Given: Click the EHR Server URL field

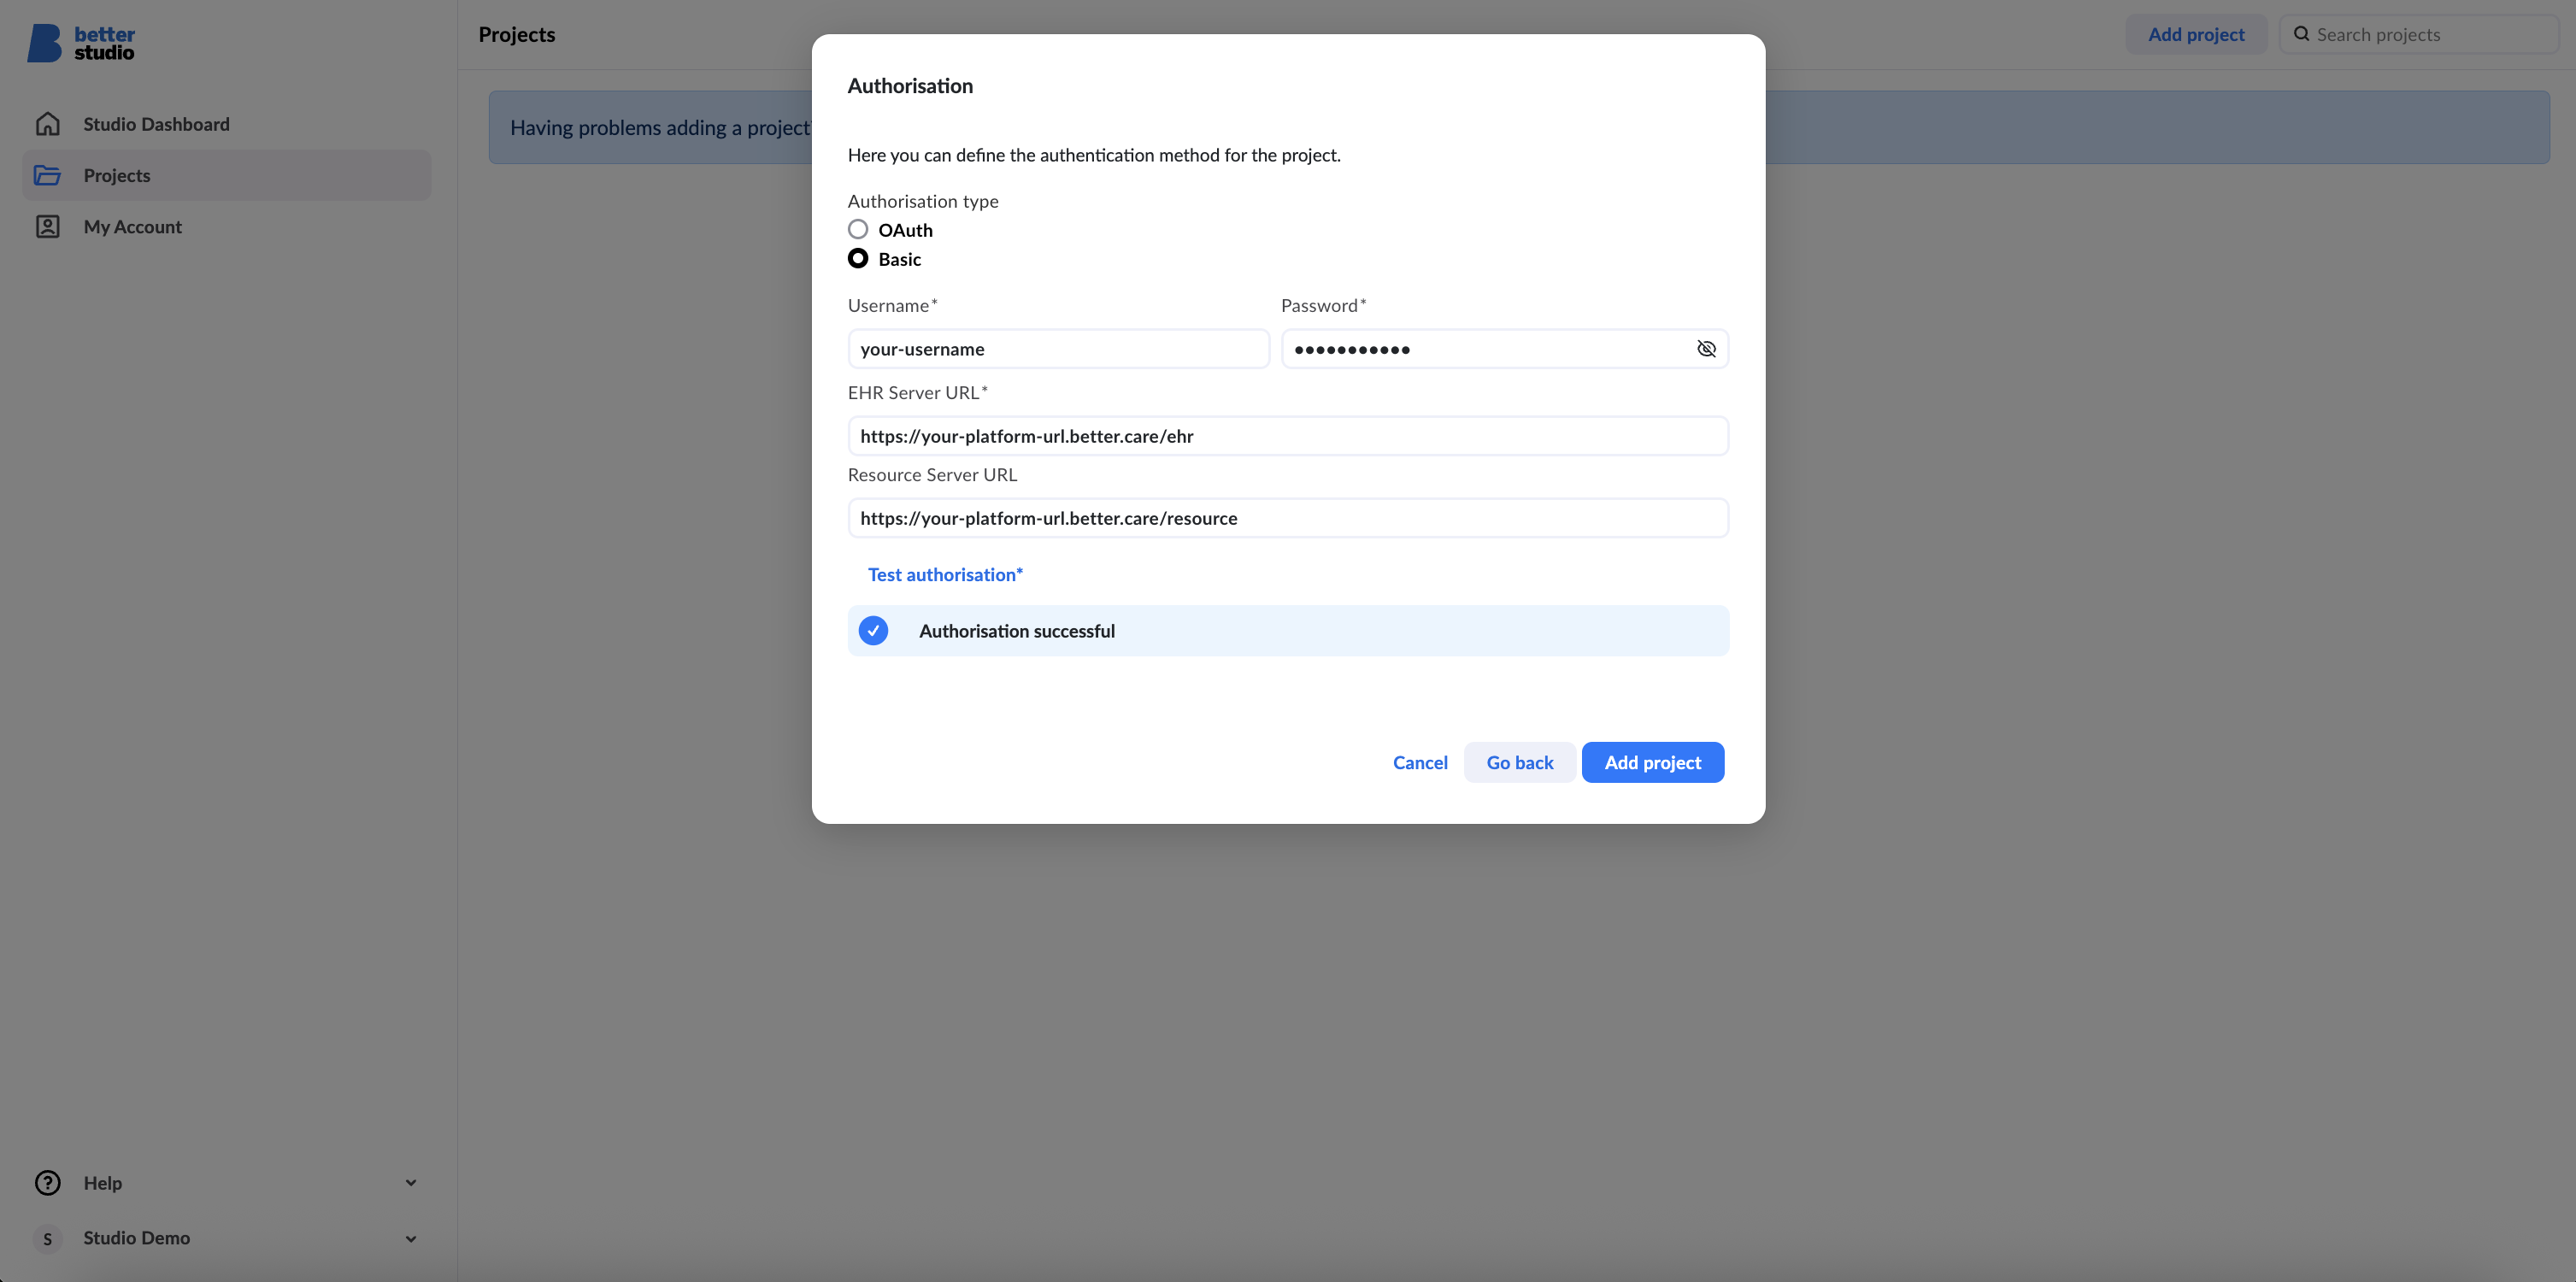Looking at the screenshot, I should [1288, 436].
